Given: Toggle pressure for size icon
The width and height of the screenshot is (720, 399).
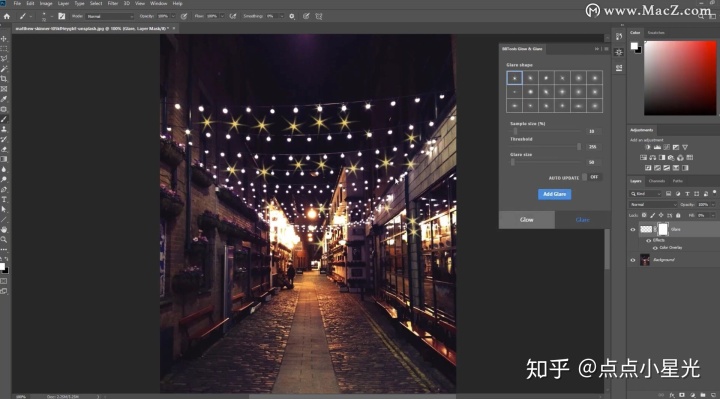Looking at the screenshot, I should click(306, 16).
